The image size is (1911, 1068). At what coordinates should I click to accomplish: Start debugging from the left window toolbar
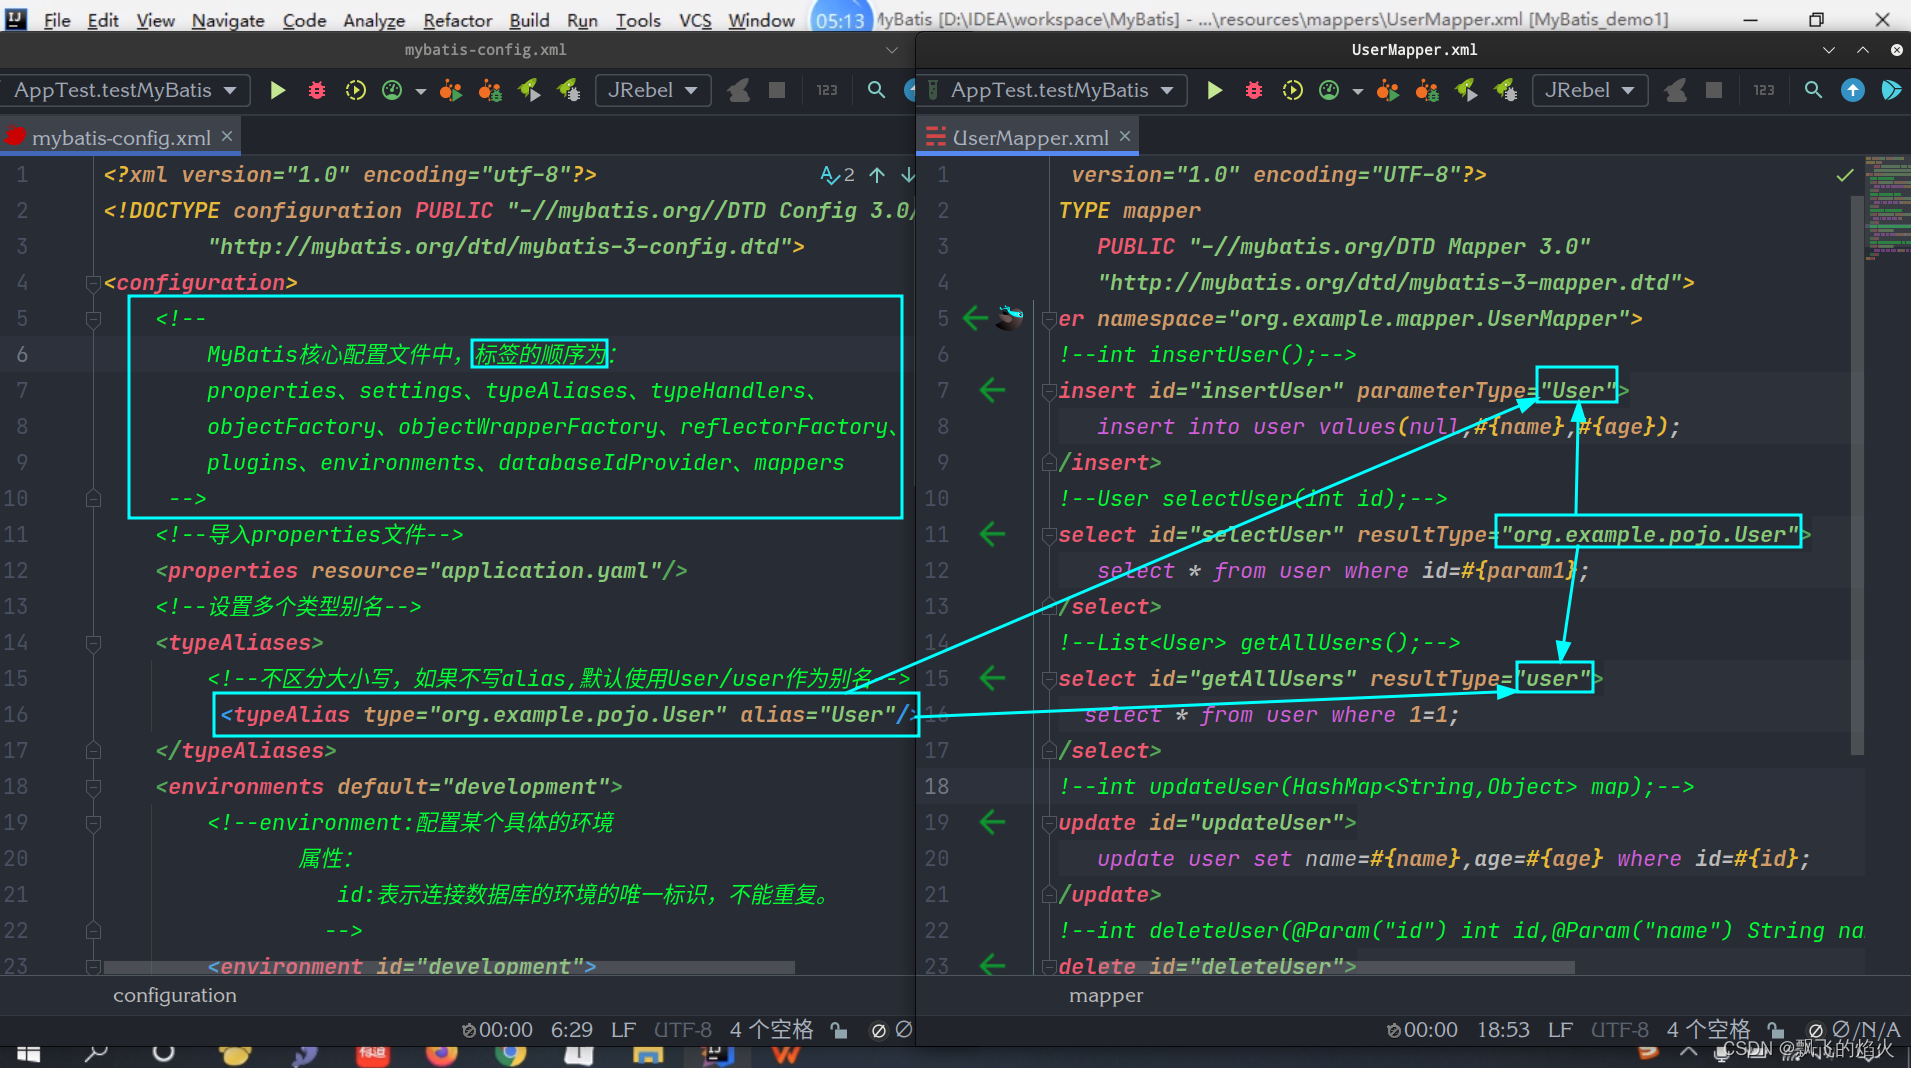coord(317,91)
